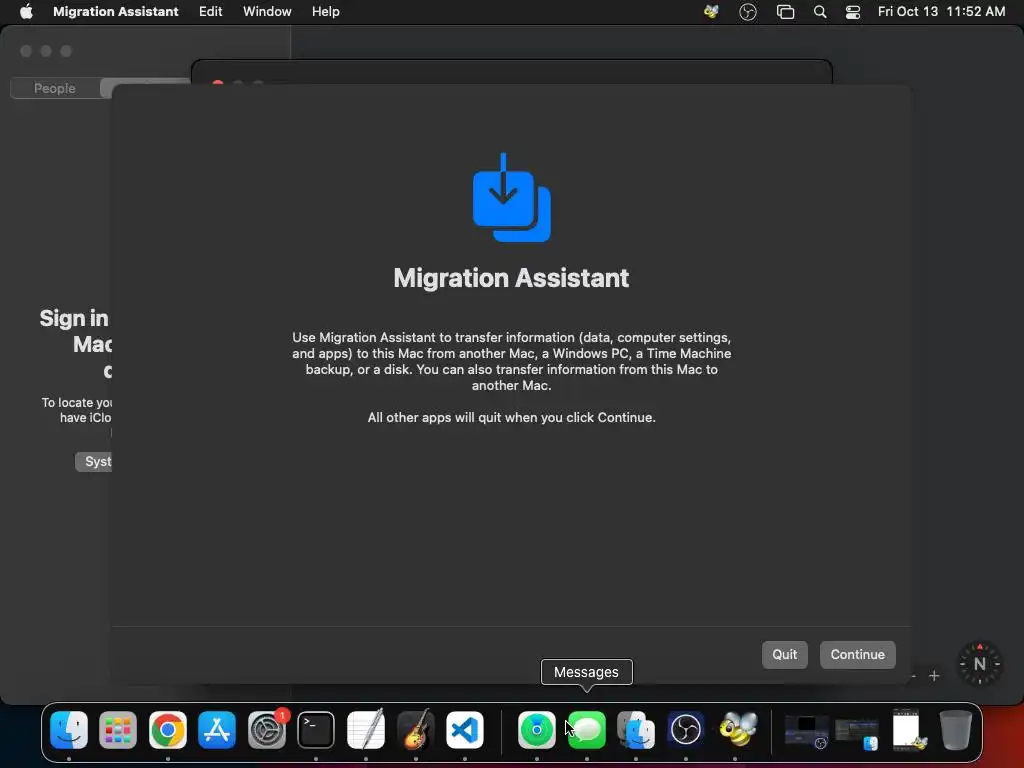Click the date and time in the menu bar
Image resolution: width=1024 pixels, height=768 pixels.
coord(941,11)
